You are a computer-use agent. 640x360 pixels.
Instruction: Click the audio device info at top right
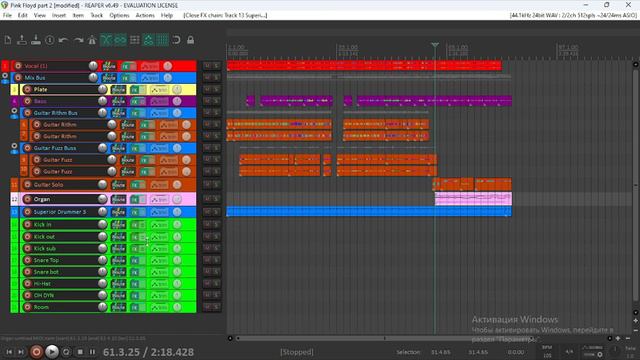click(573, 16)
